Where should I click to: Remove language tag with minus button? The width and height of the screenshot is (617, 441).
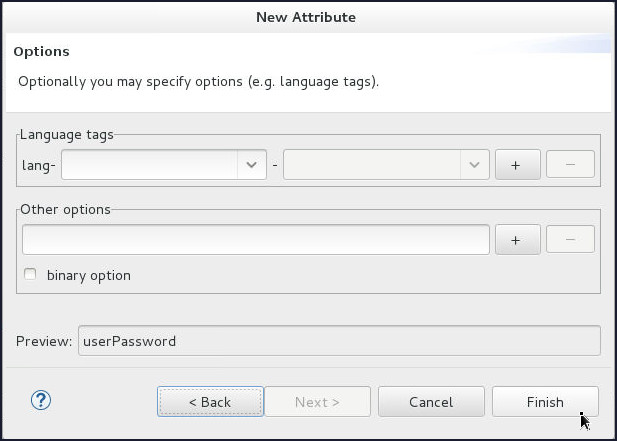click(571, 164)
